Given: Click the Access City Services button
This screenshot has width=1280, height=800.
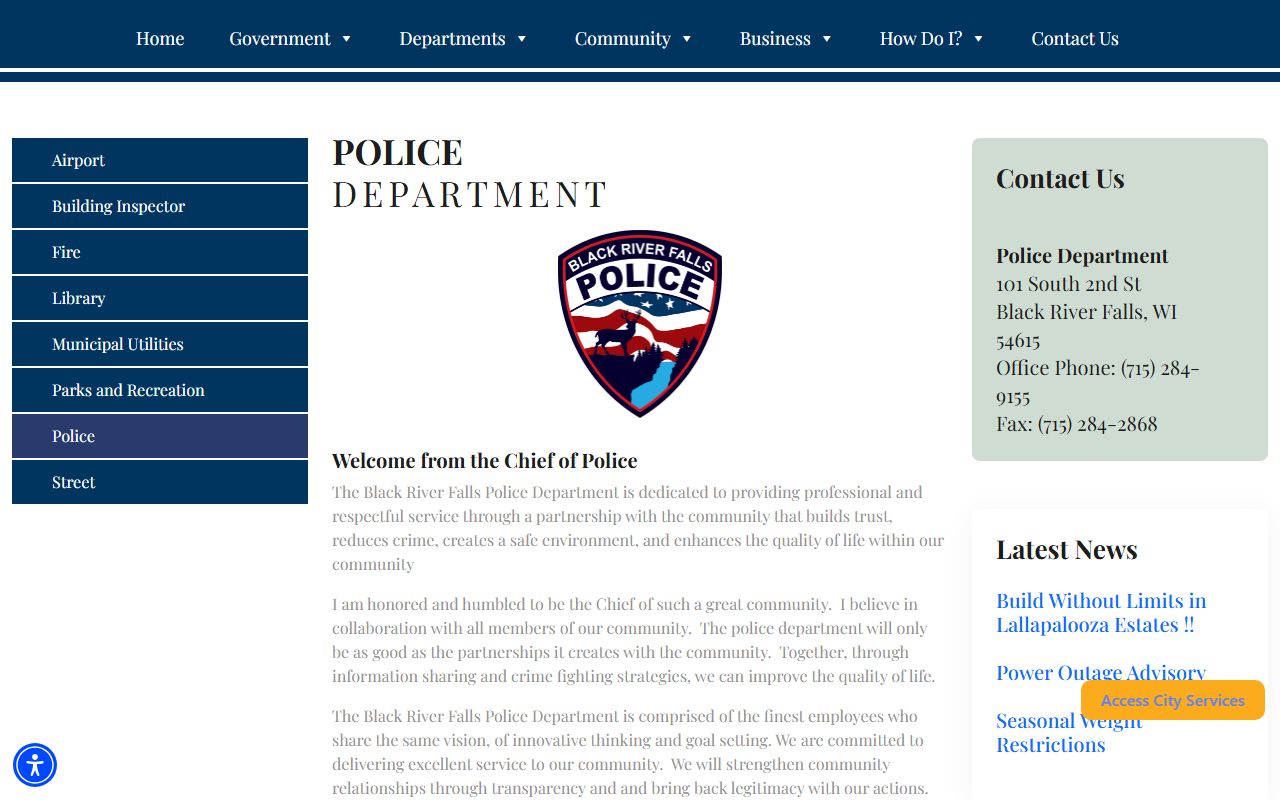Looking at the screenshot, I should coord(1173,700).
